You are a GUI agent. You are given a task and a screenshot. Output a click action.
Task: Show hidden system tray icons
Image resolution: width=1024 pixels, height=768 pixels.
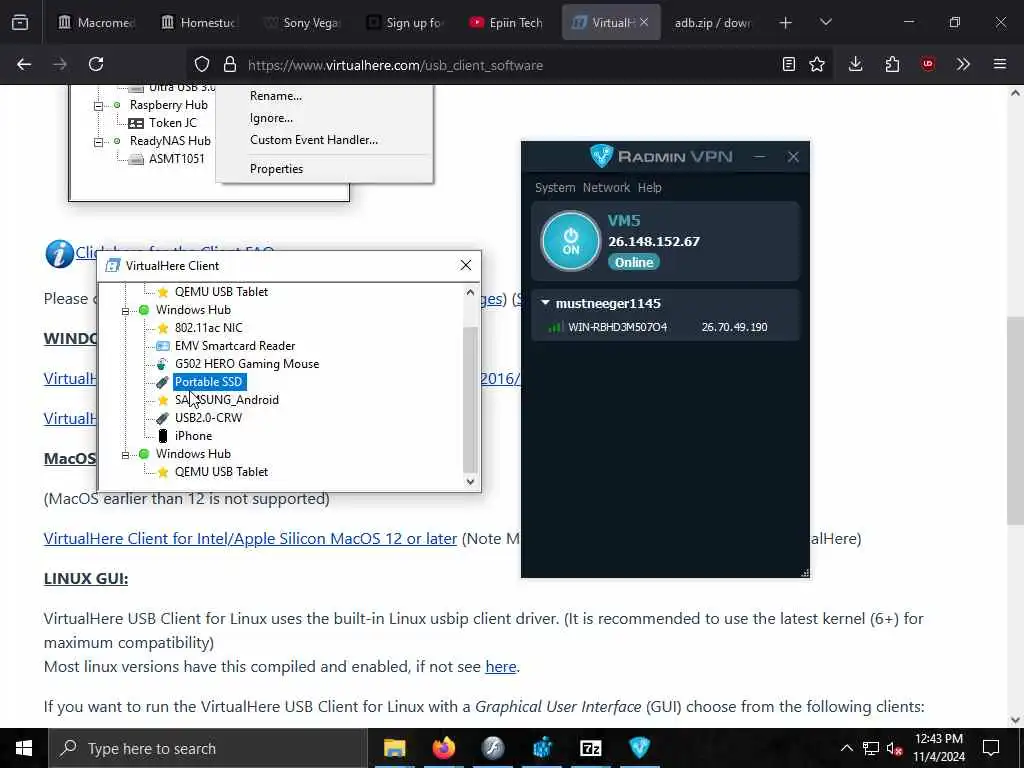click(846, 748)
